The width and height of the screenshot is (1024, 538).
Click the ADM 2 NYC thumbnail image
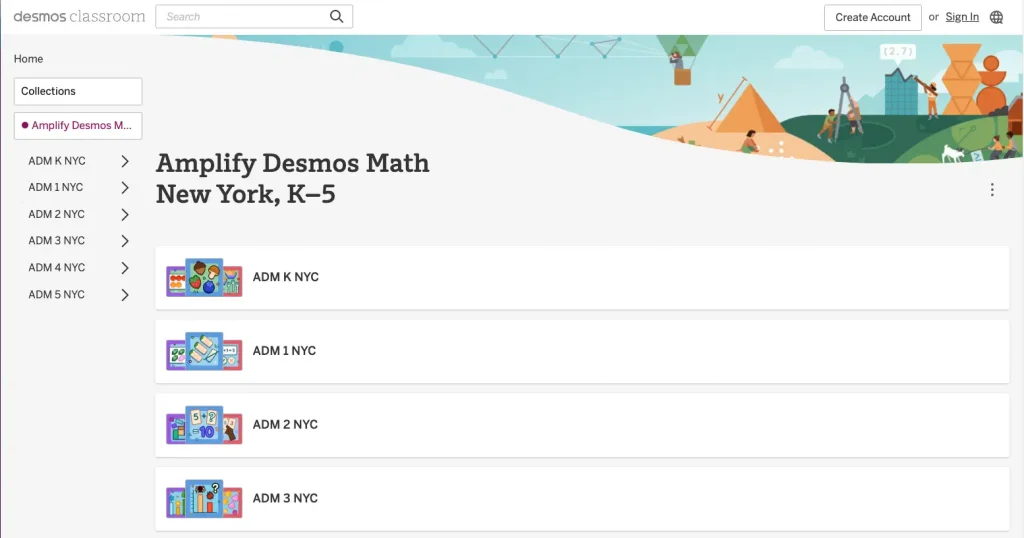pos(204,425)
